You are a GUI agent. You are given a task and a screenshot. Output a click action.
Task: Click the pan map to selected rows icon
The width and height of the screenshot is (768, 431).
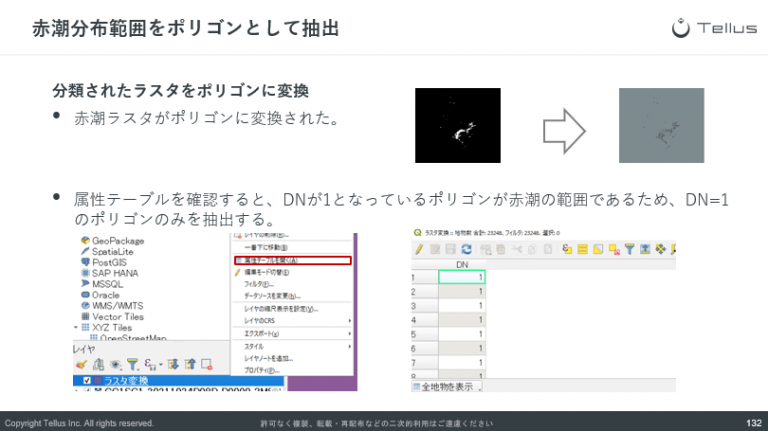661,249
